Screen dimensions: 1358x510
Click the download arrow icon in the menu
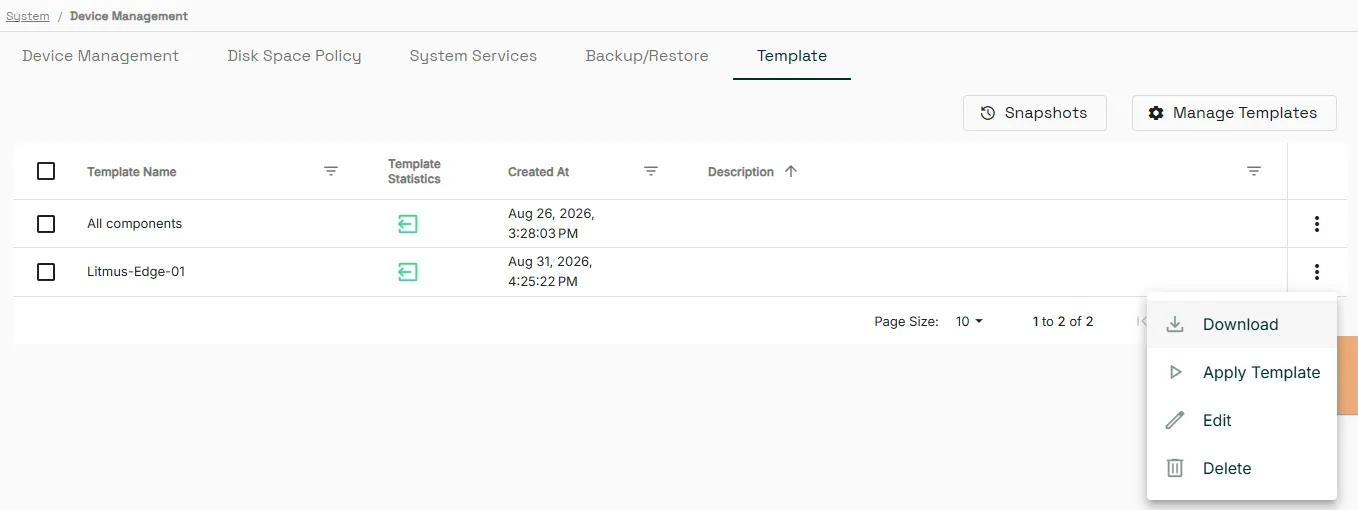1176,324
